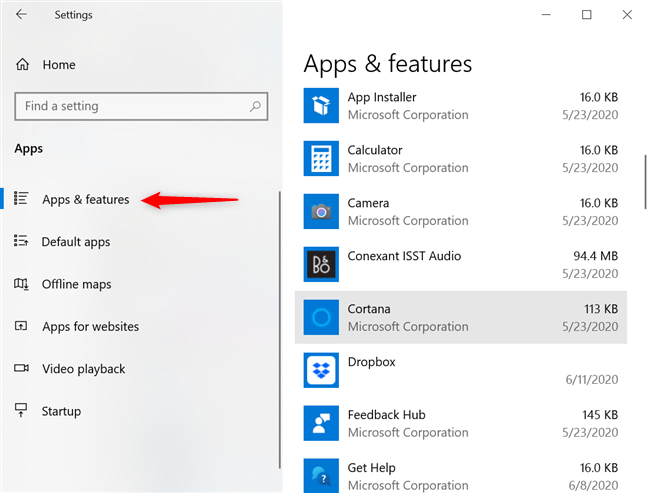Image resolution: width=648 pixels, height=493 pixels.
Task: Open Default apps section
Action: pos(75,242)
